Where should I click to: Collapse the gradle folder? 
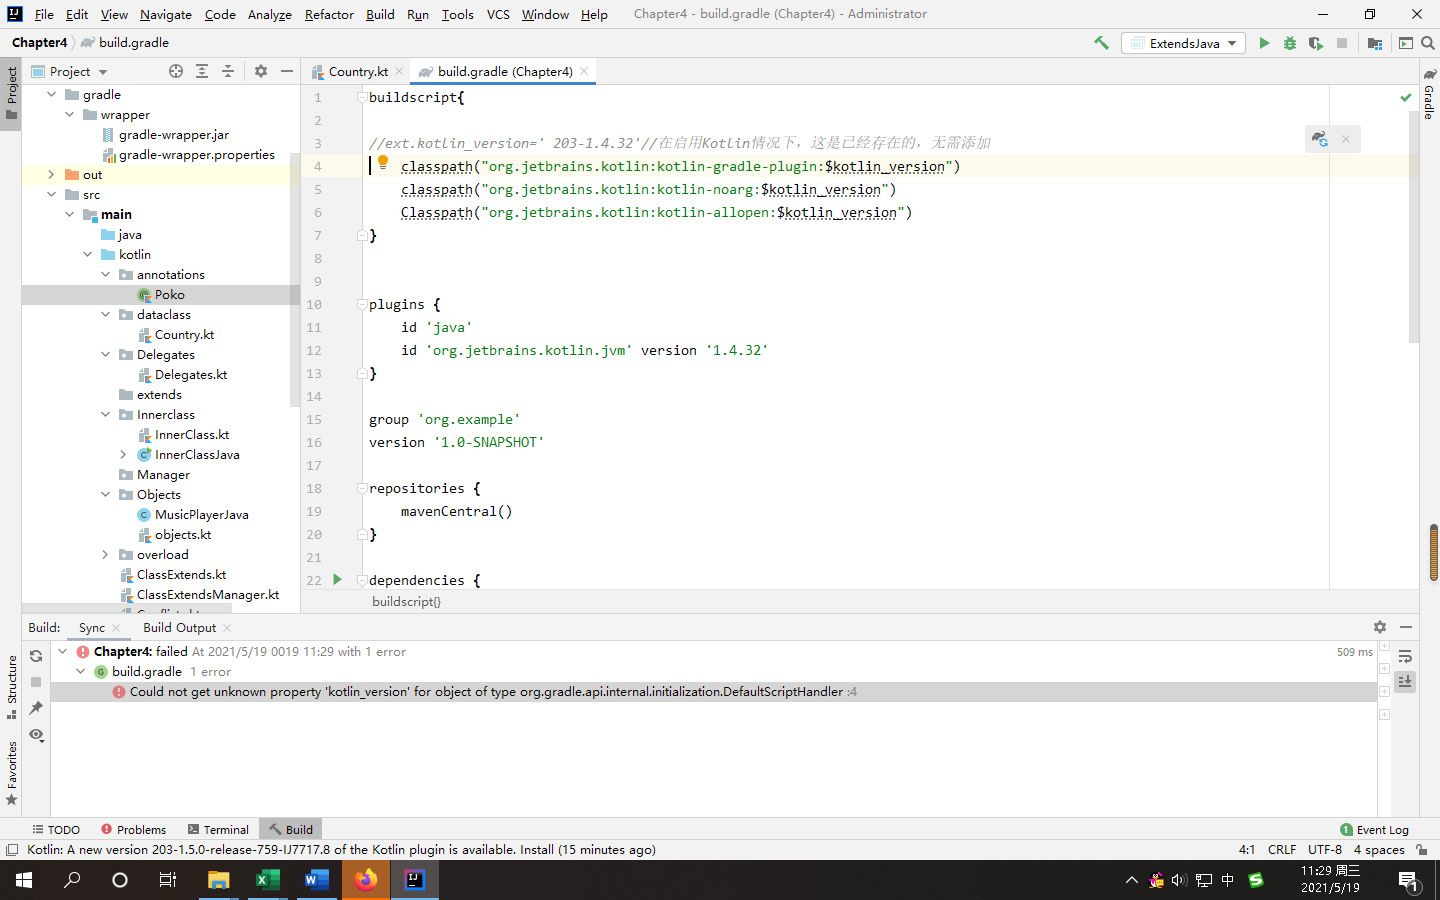pos(51,94)
